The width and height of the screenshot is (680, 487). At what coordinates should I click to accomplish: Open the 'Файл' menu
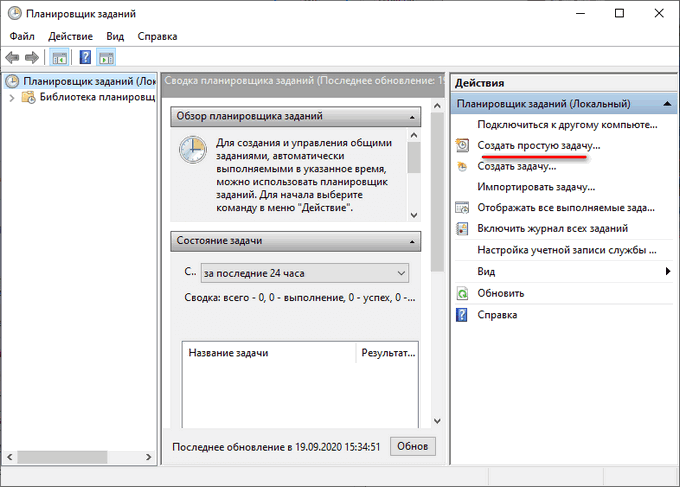point(22,36)
